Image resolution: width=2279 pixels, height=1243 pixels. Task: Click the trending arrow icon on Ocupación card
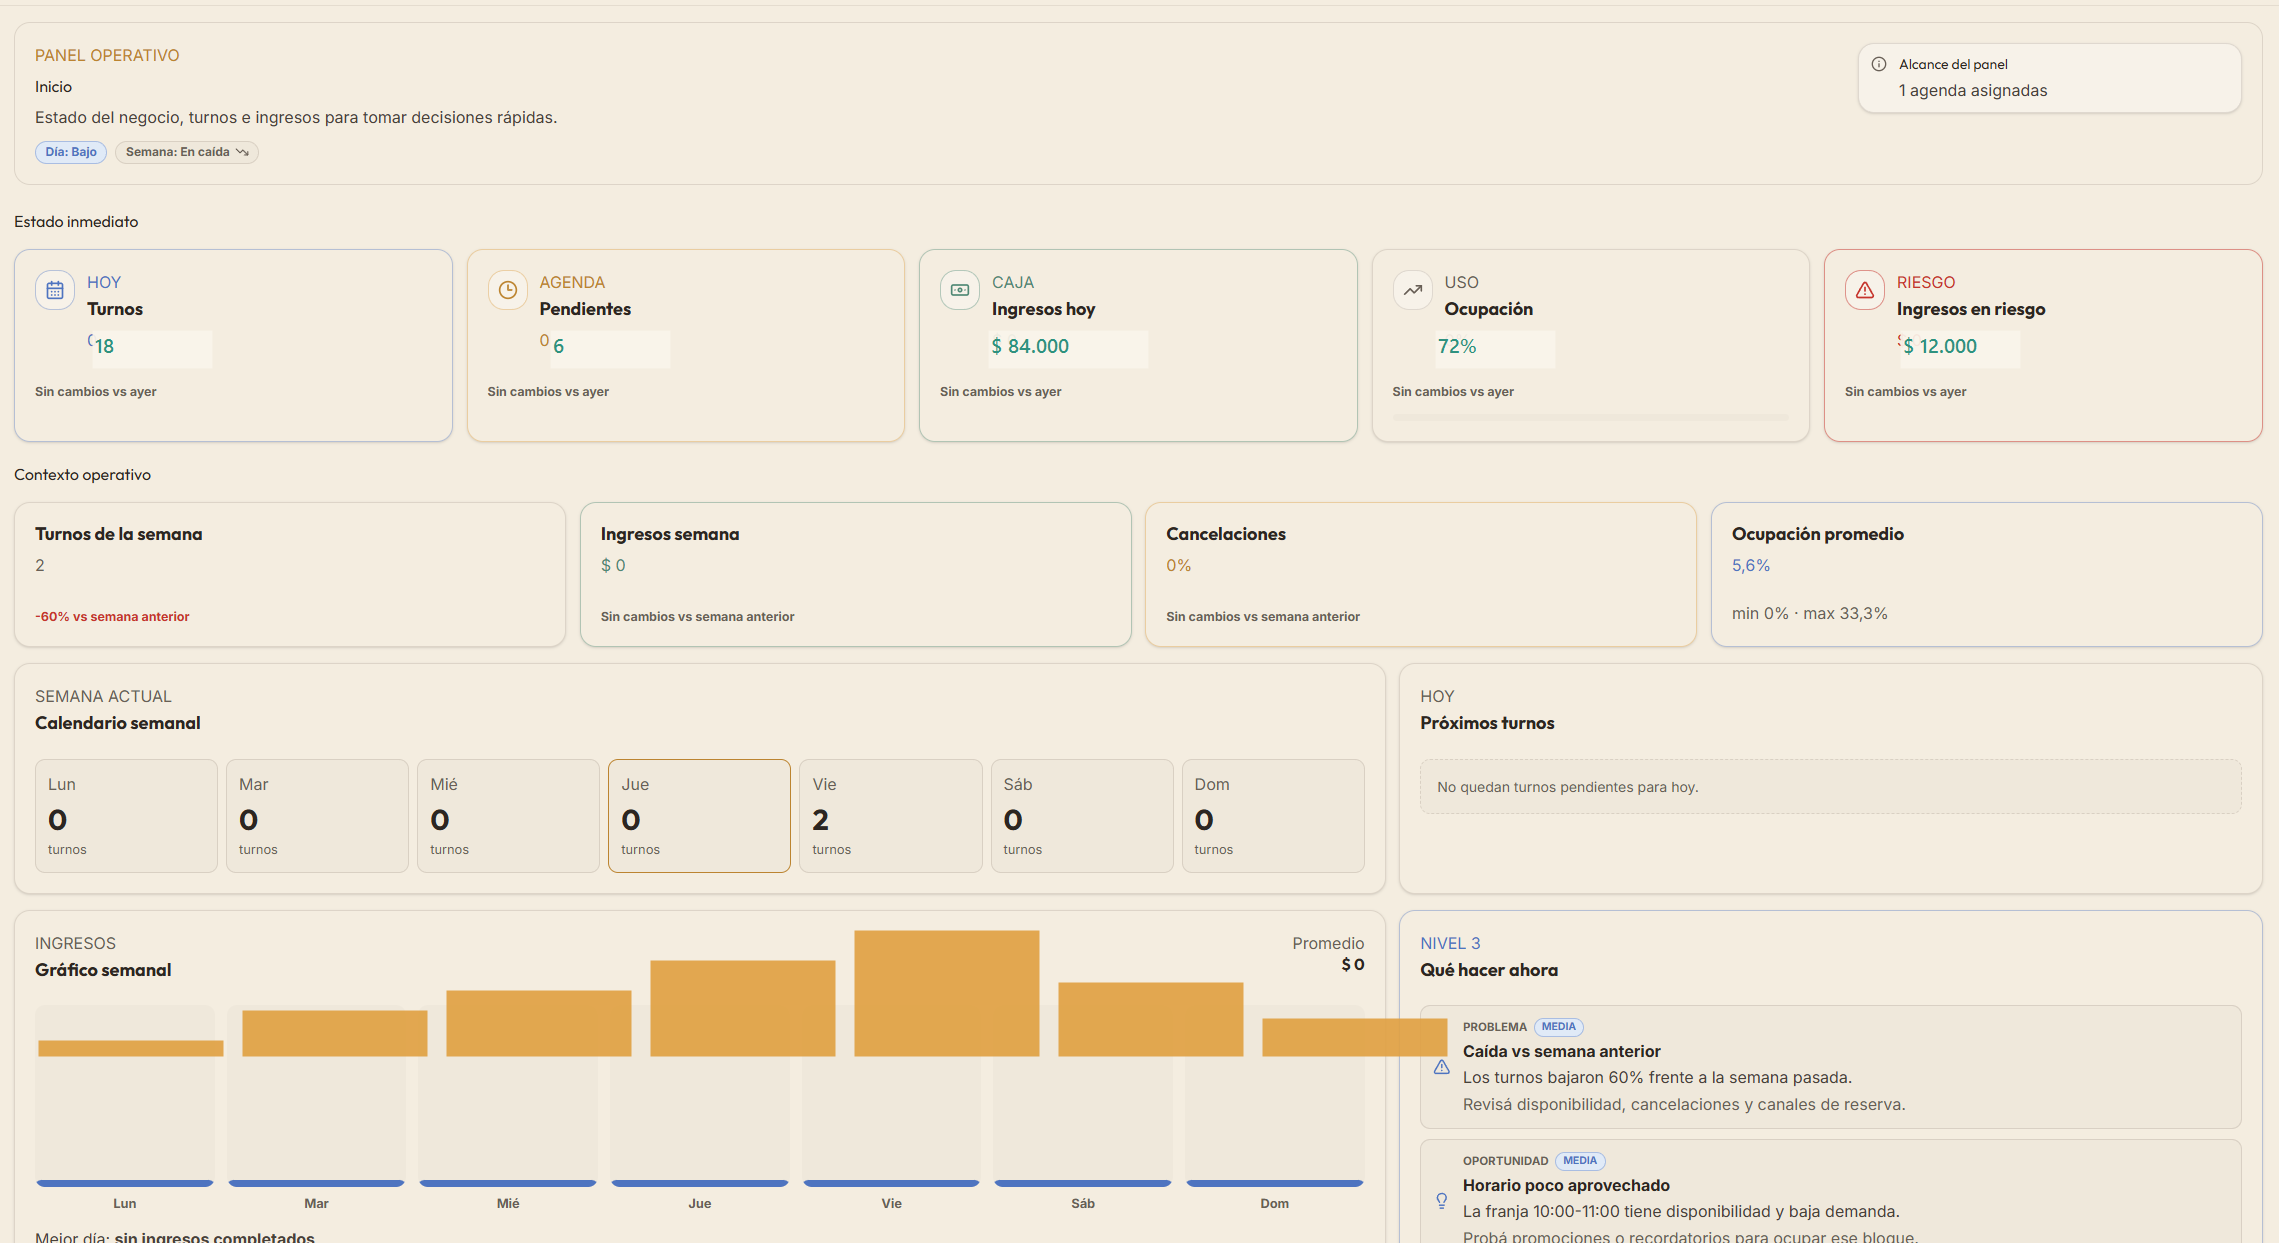pyautogui.click(x=1413, y=290)
